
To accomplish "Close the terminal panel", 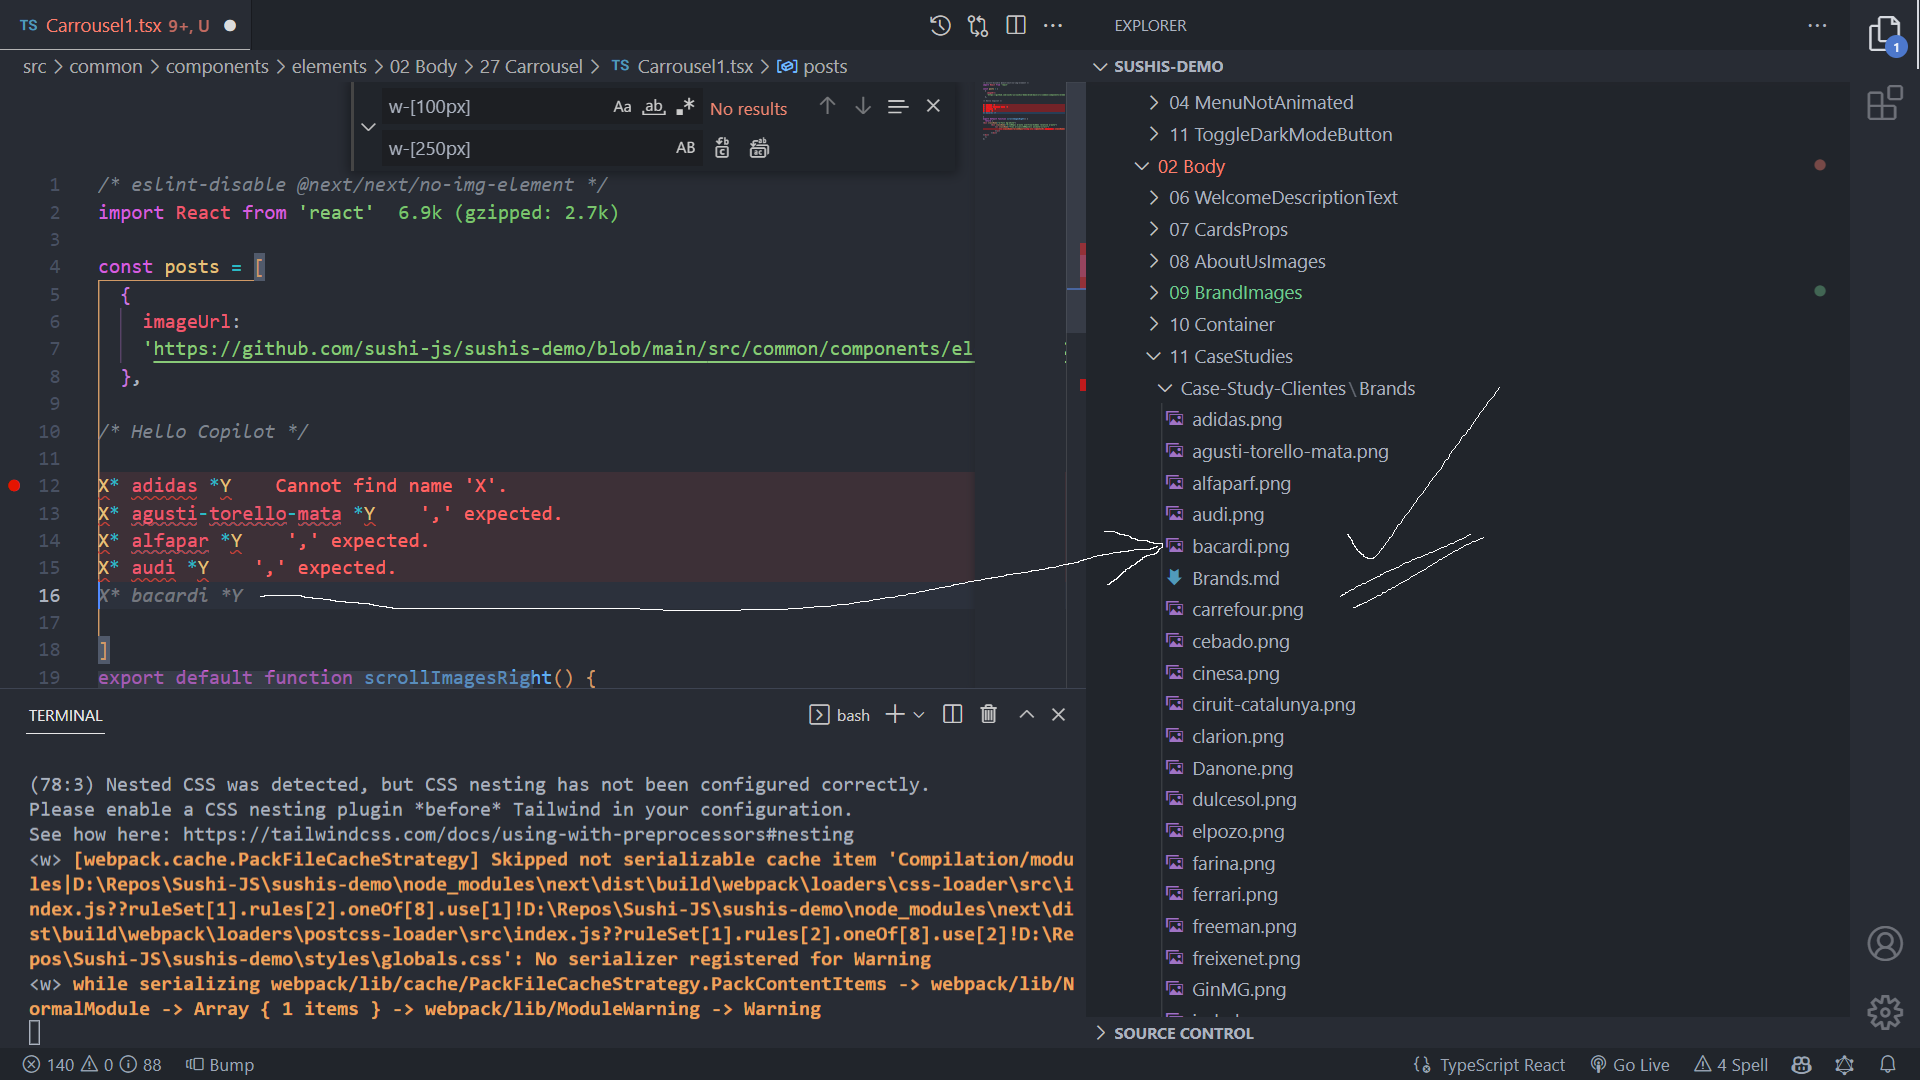I will [1058, 714].
